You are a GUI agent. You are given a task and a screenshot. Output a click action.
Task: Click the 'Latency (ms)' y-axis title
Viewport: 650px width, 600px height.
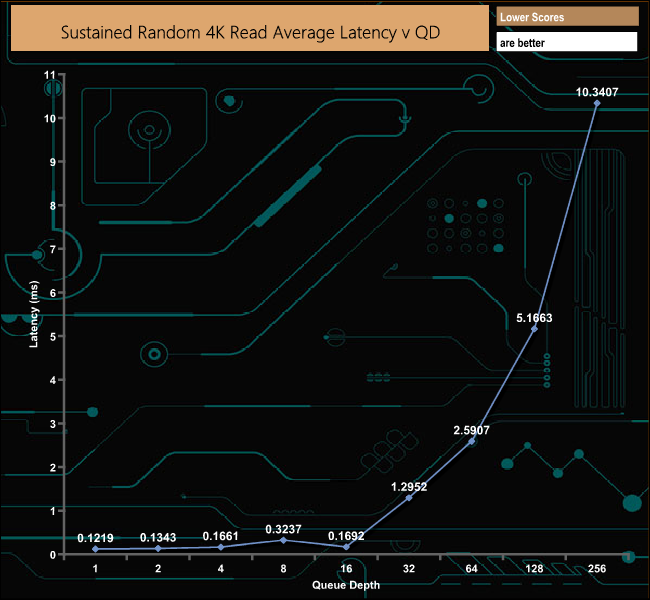pos(34,314)
